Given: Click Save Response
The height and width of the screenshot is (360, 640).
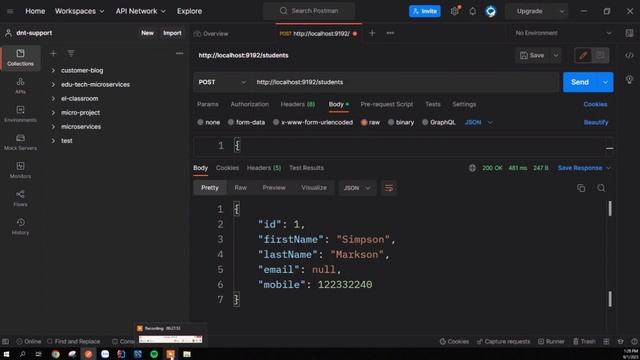Looking at the screenshot, I should pyautogui.click(x=580, y=168).
